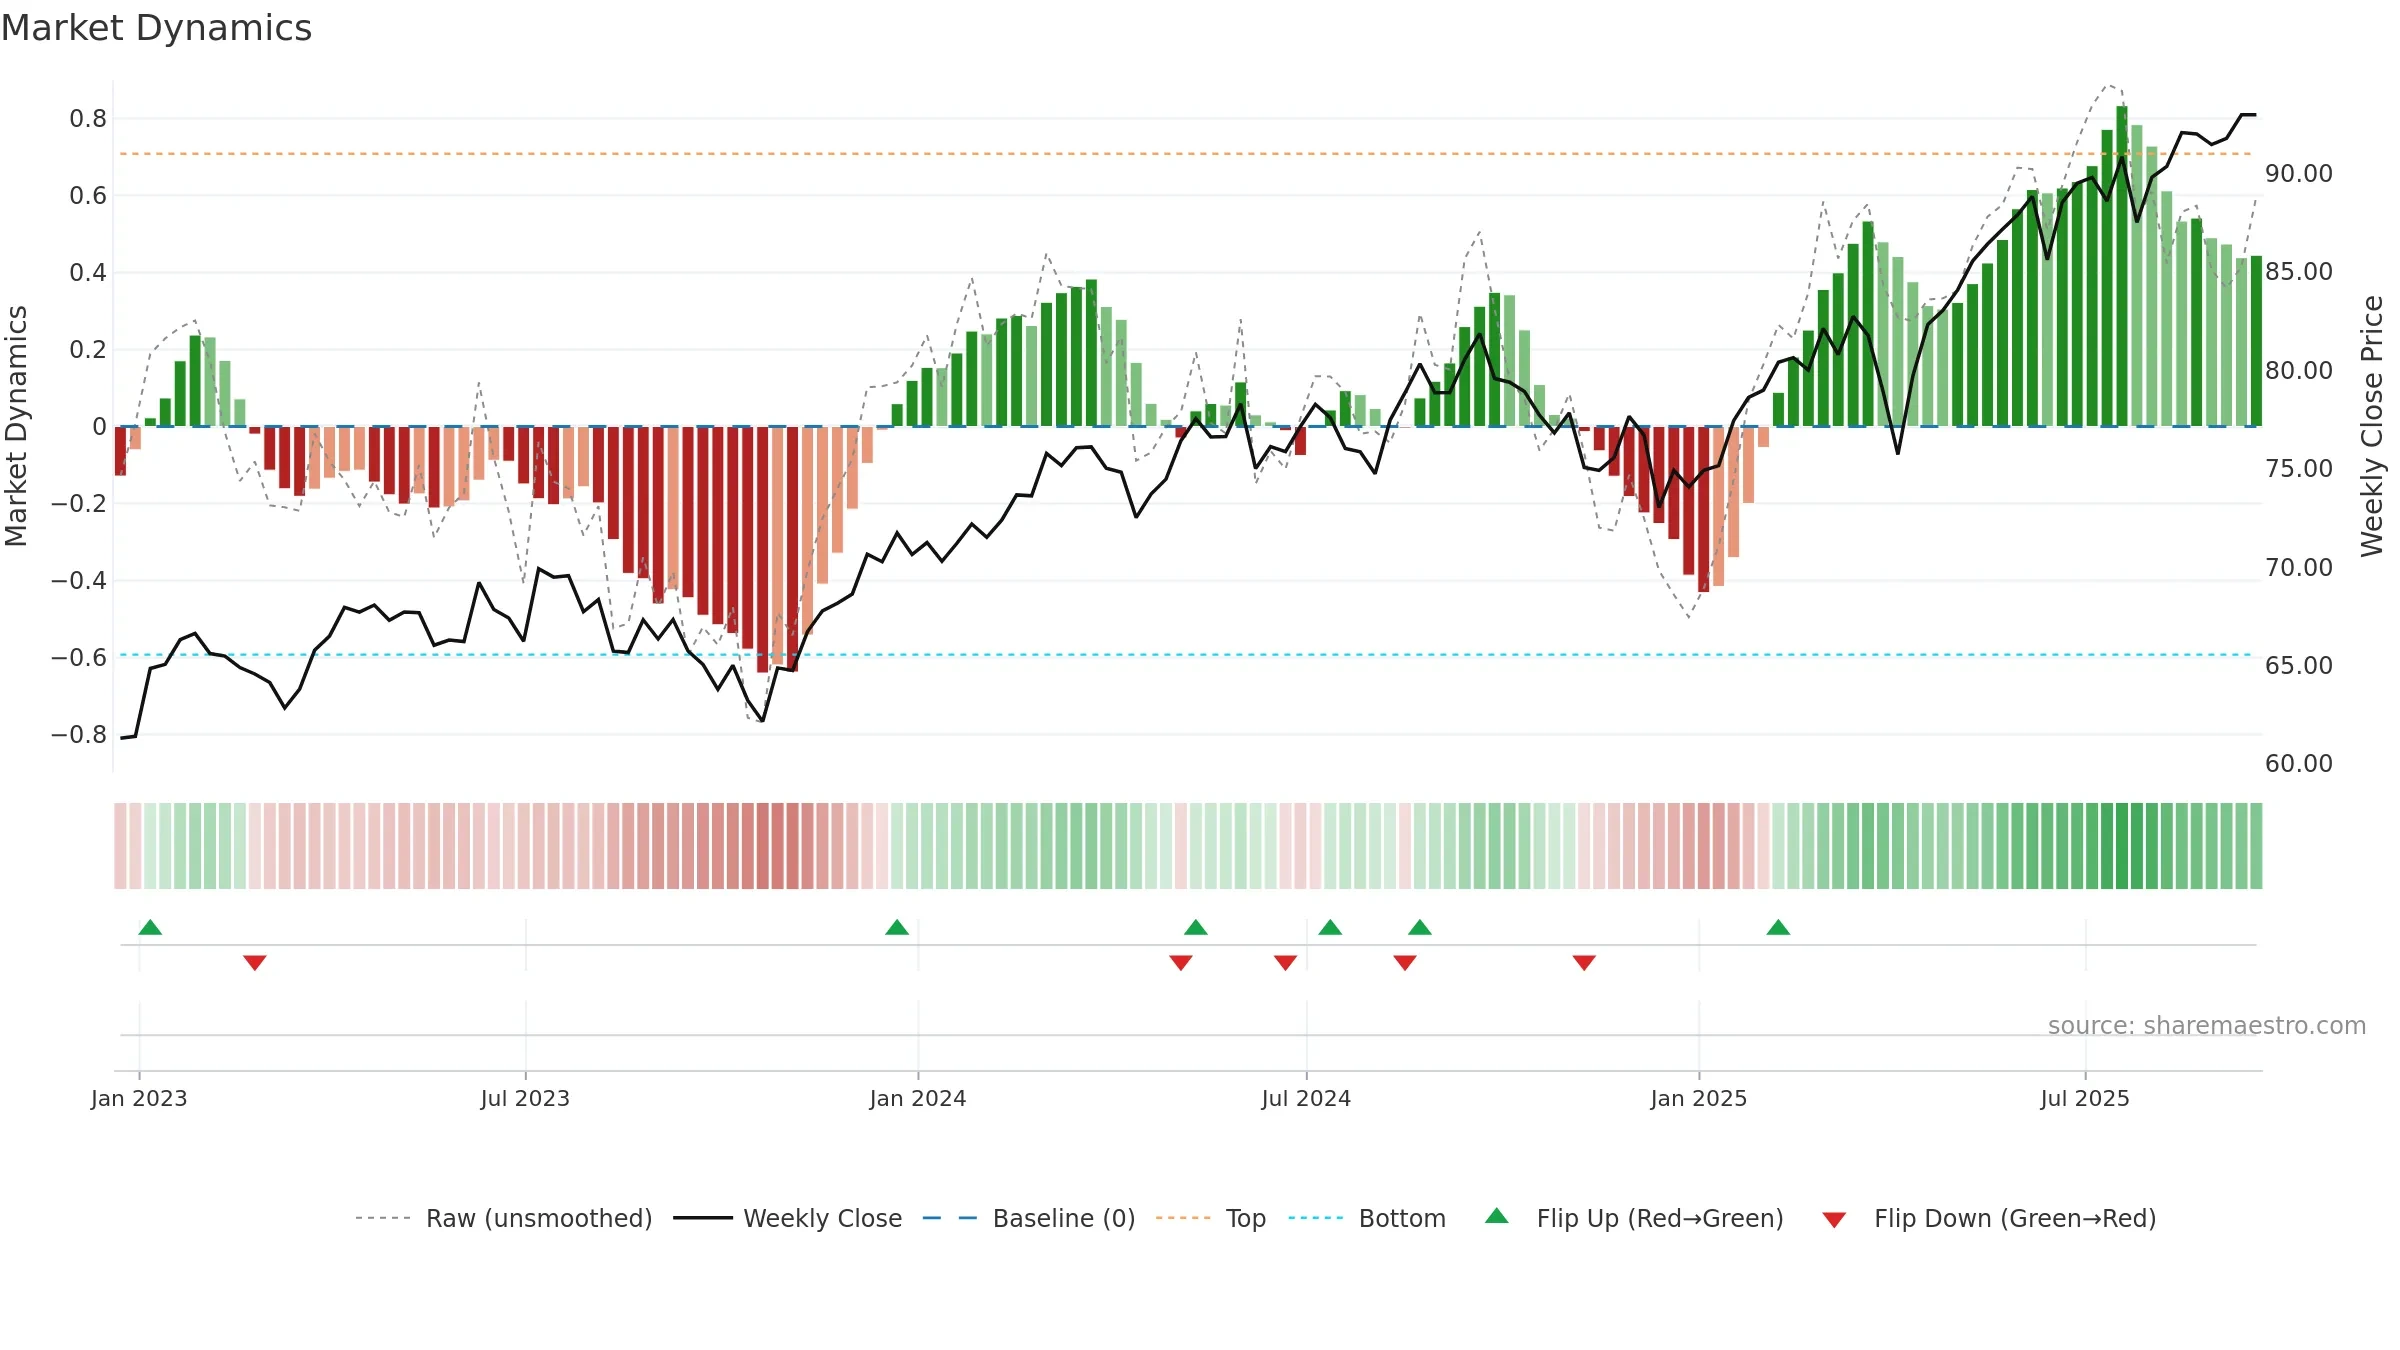Screen dimensions: 2400x1350
Task: Click the green flip-up marker after Jan 2025
Action: click(x=1778, y=927)
